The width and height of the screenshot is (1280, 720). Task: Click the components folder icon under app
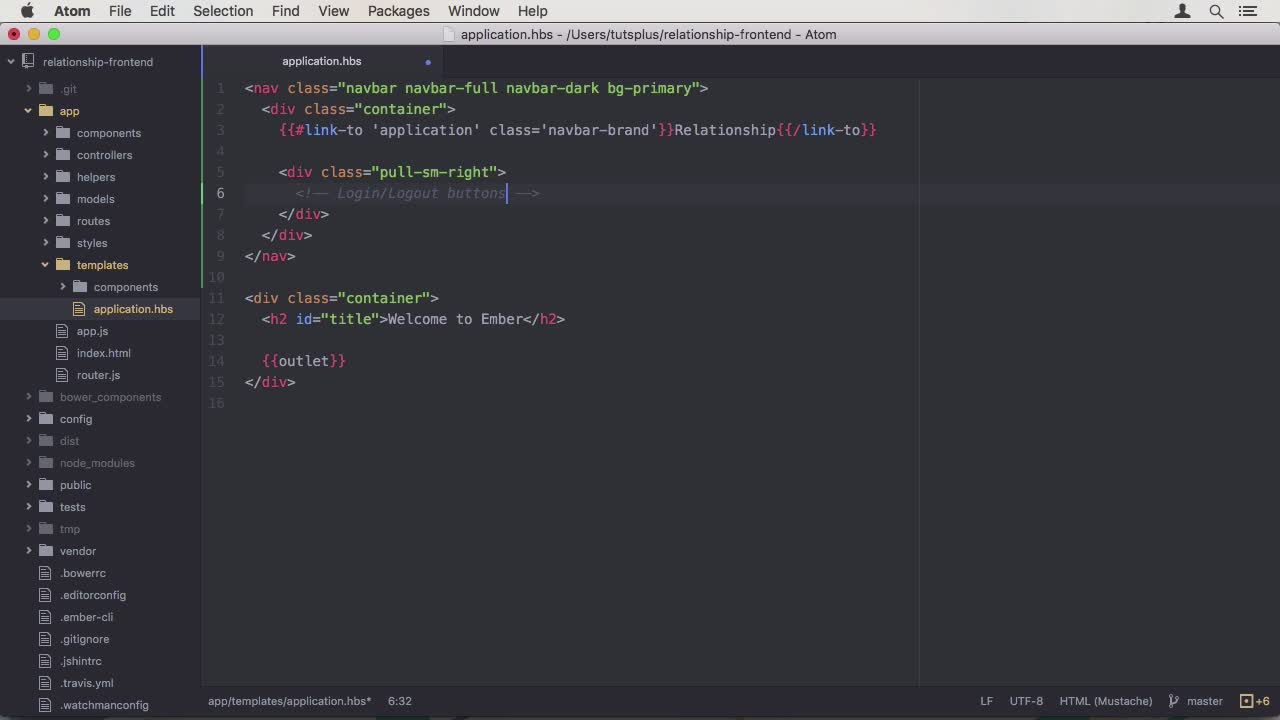(62, 133)
